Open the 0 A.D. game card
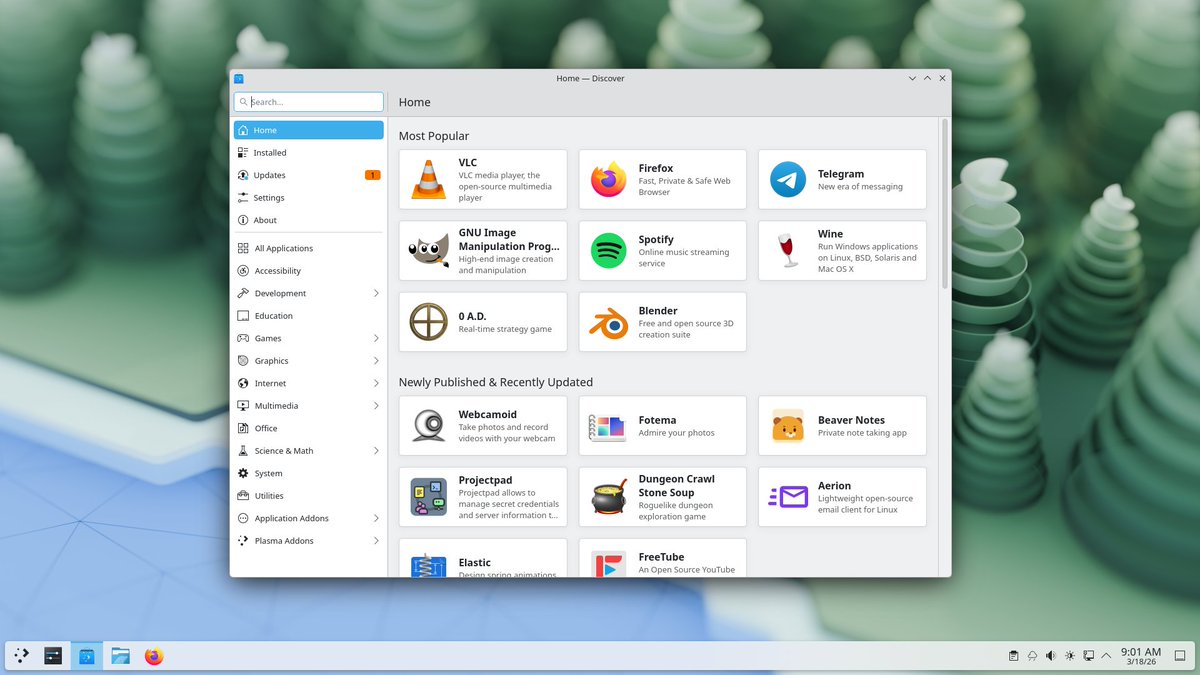1200x675 pixels. pyautogui.click(x=483, y=322)
